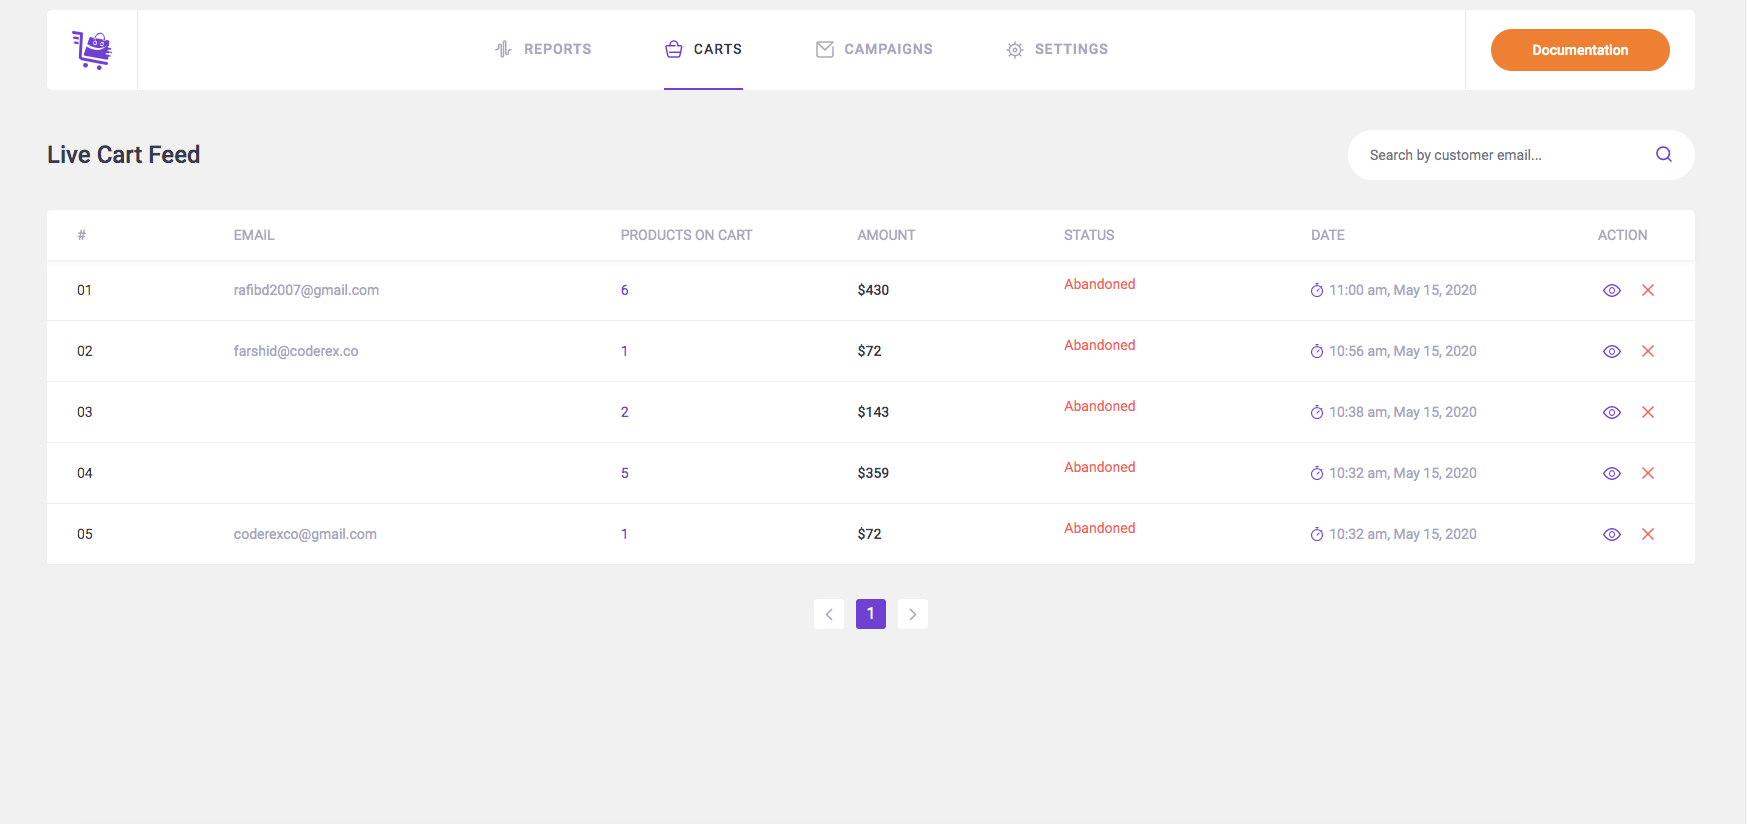View cart details for coderexco@gmail.com
The width and height of the screenshot is (1747, 824).
[x=1612, y=534]
